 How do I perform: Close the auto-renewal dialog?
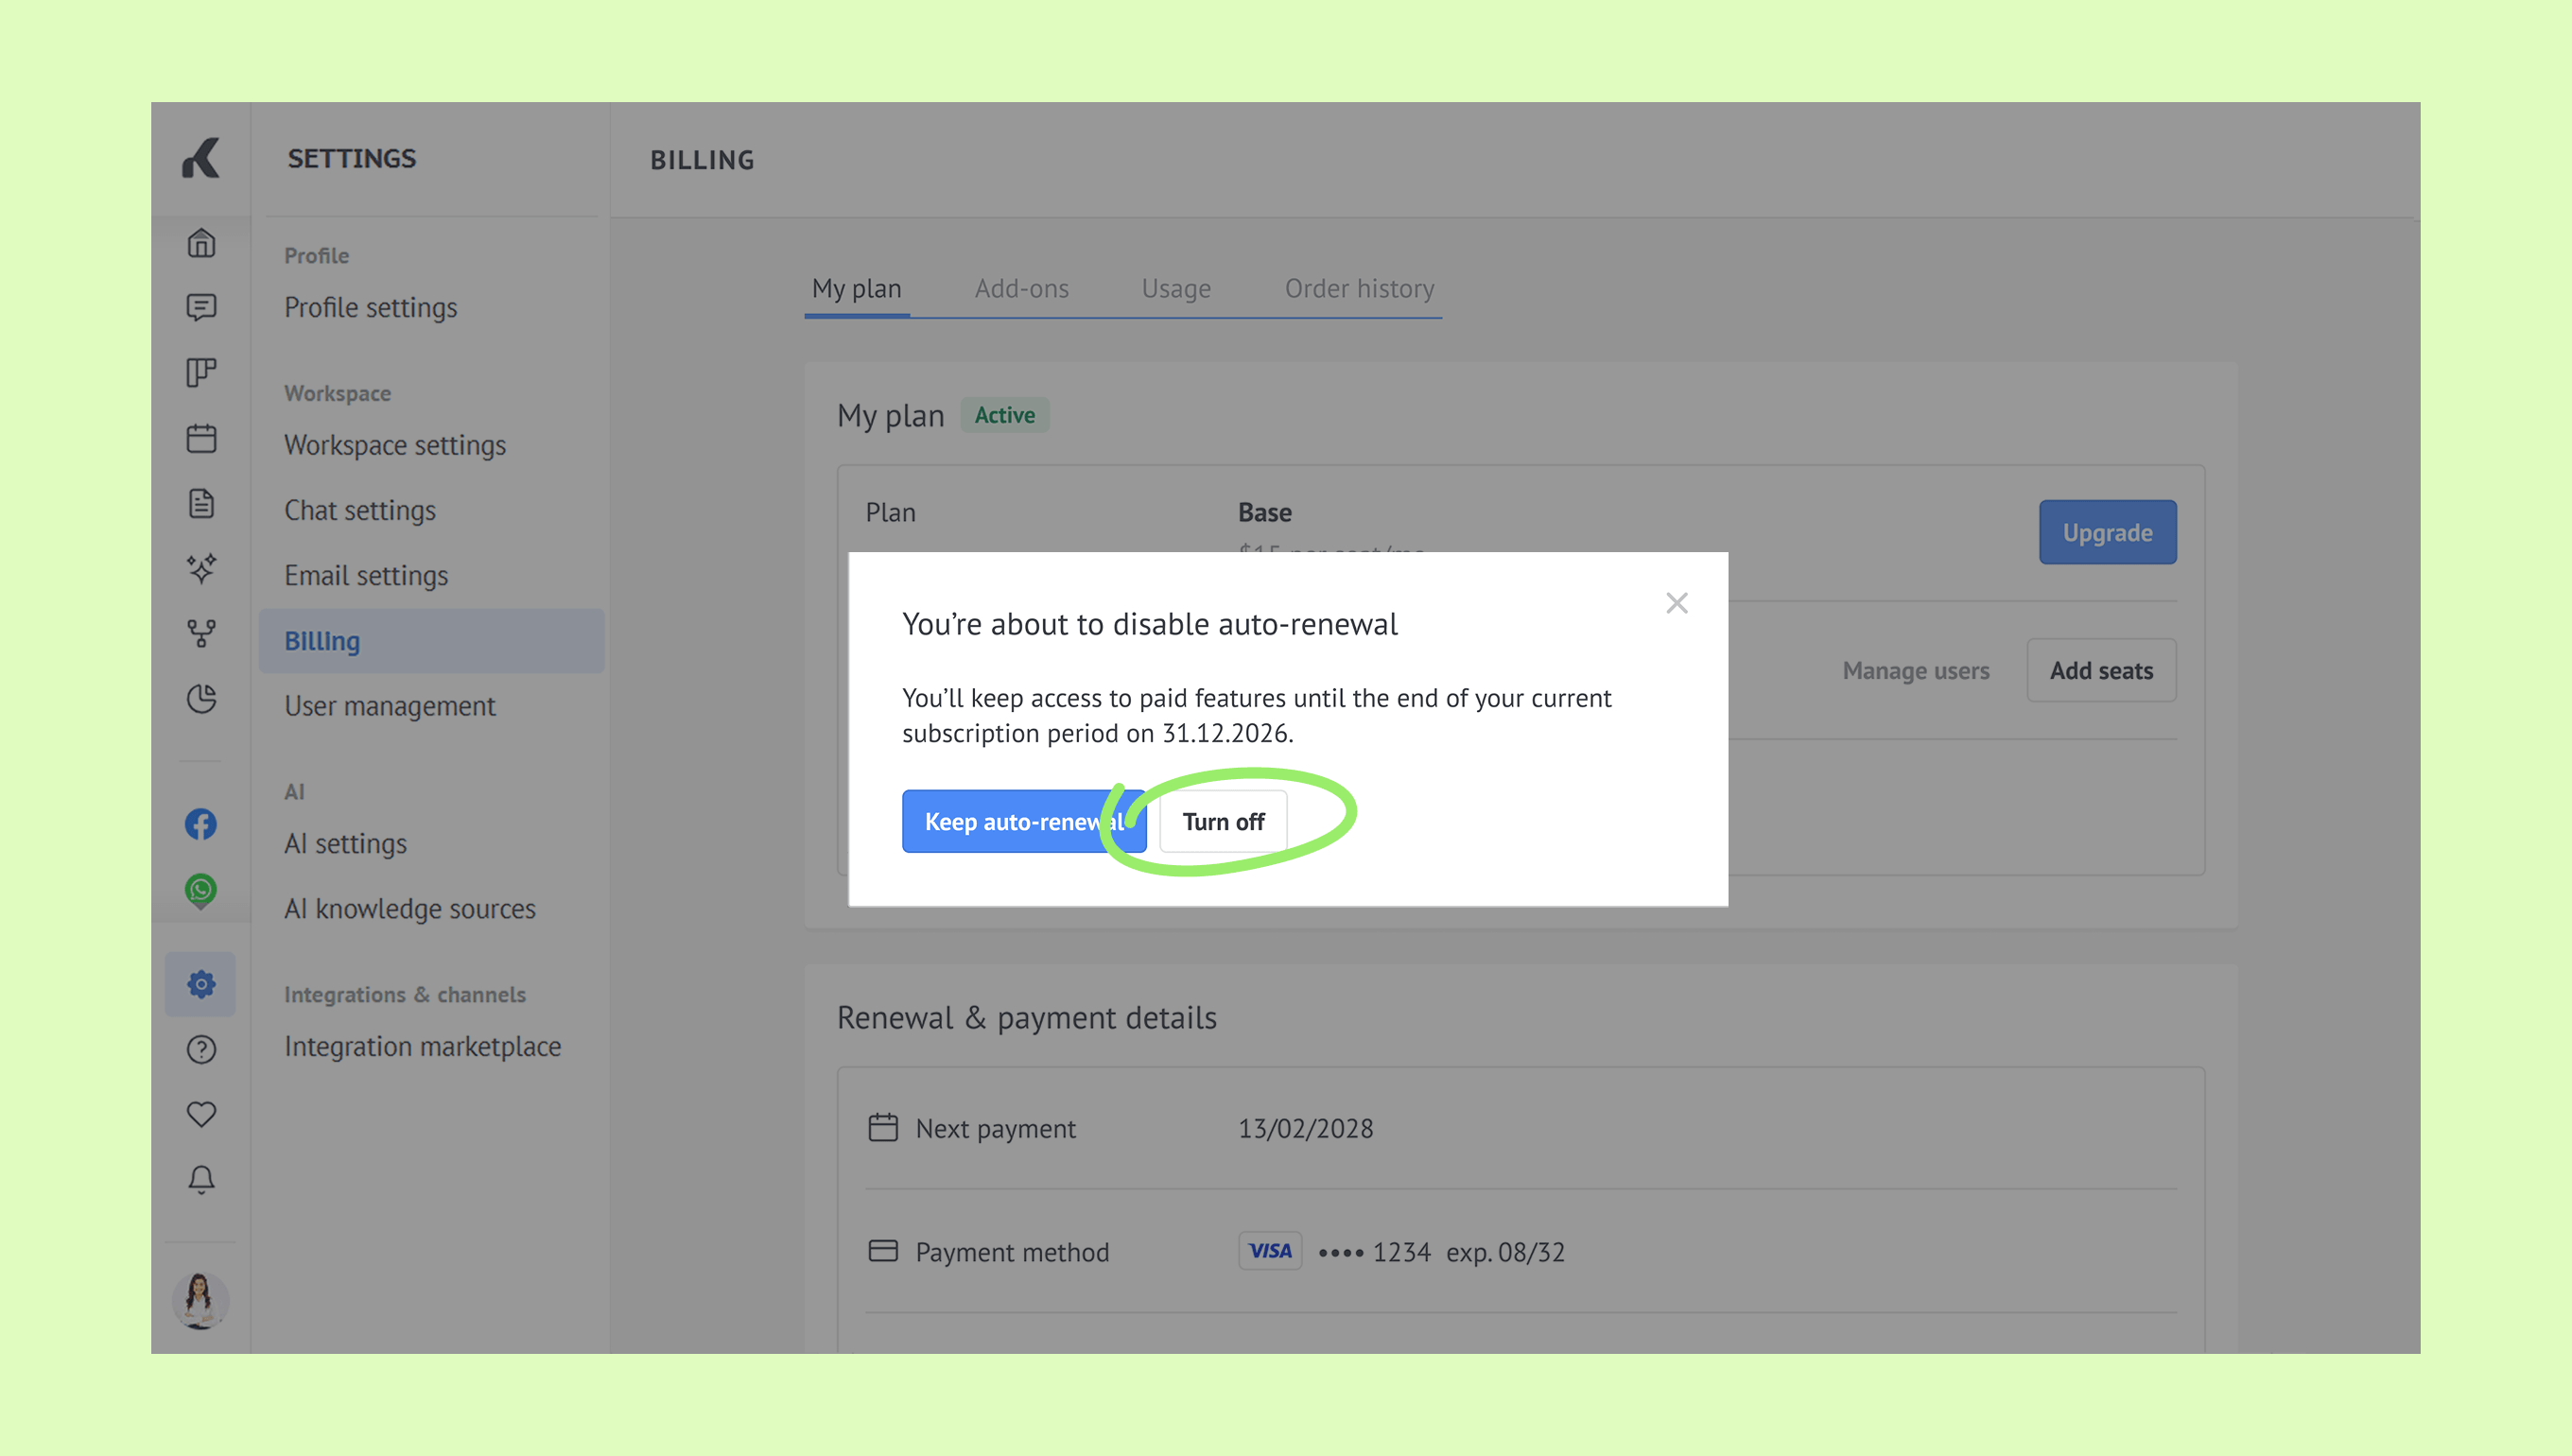coord(1677,603)
